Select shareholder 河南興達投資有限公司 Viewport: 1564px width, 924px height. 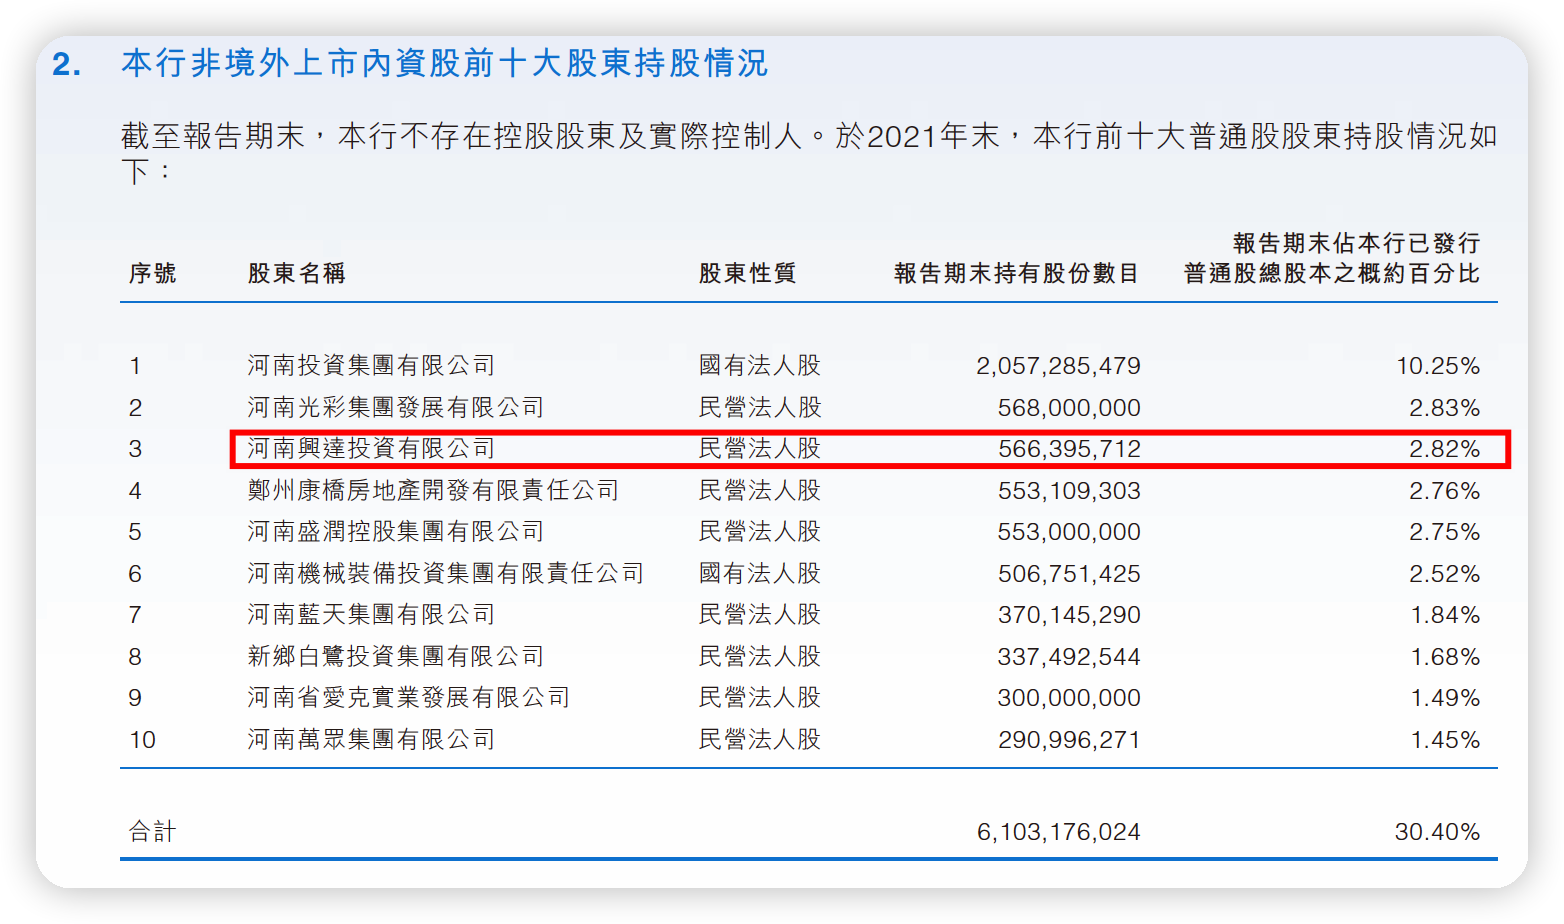pos(371,448)
